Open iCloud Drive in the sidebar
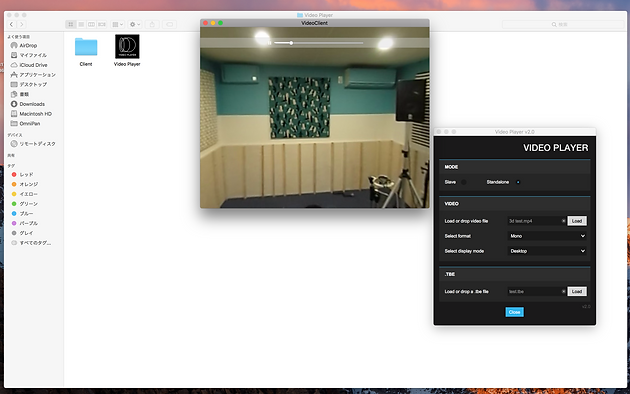 (x=34, y=65)
